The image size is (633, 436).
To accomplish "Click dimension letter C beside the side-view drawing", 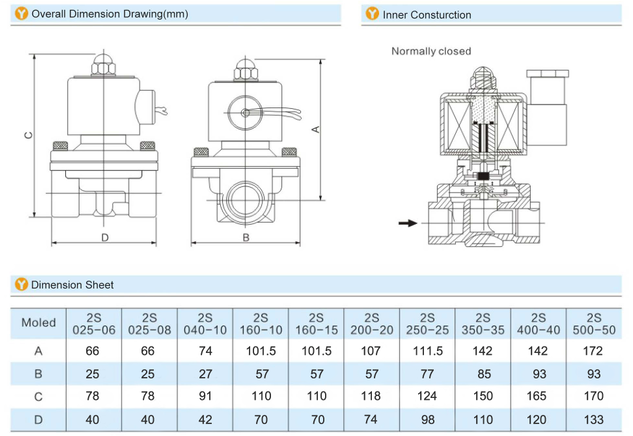I will 28,135.
